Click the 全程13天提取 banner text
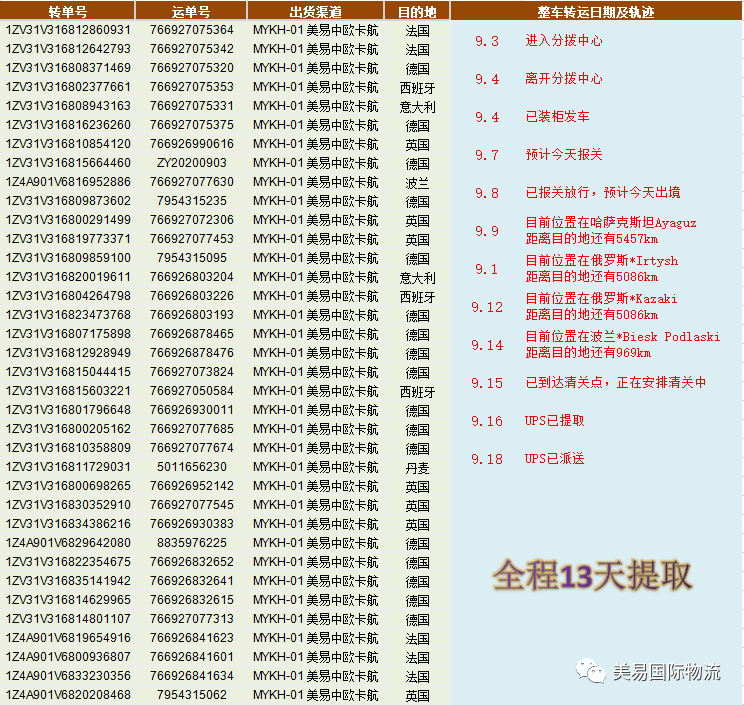The width and height of the screenshot is (744, 705). (592, 575)
